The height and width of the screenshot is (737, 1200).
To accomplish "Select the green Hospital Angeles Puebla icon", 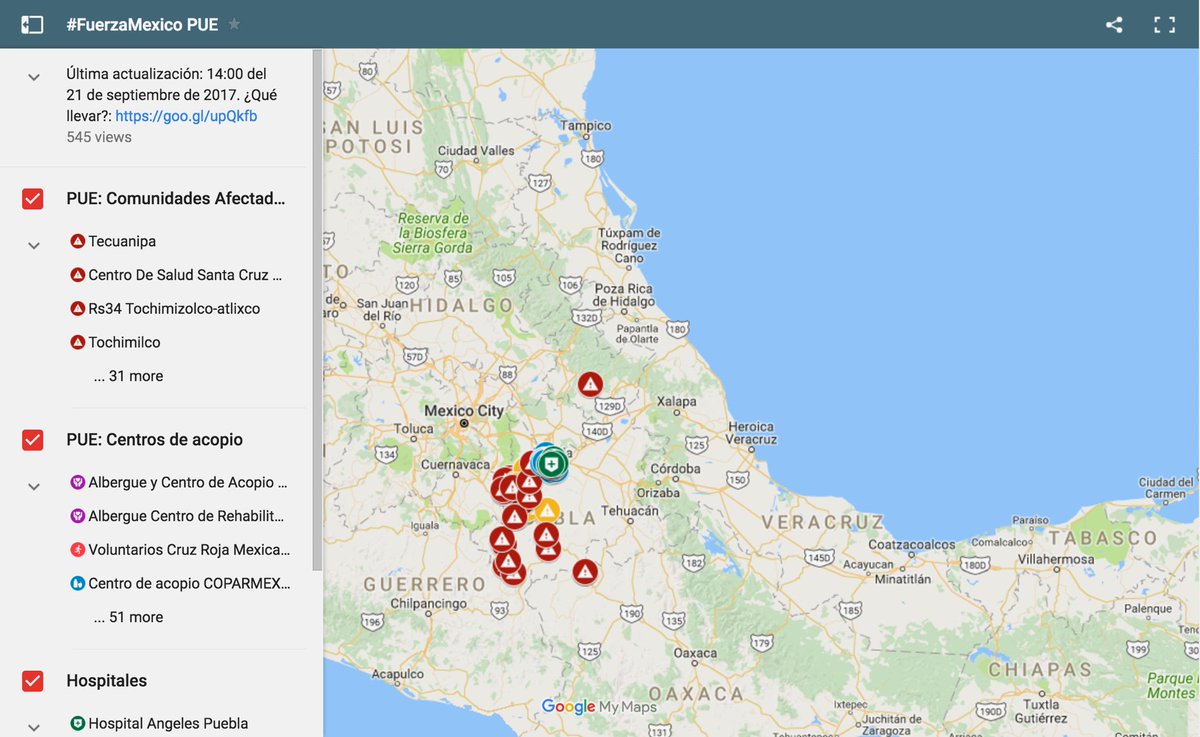I will click(77, 723).
